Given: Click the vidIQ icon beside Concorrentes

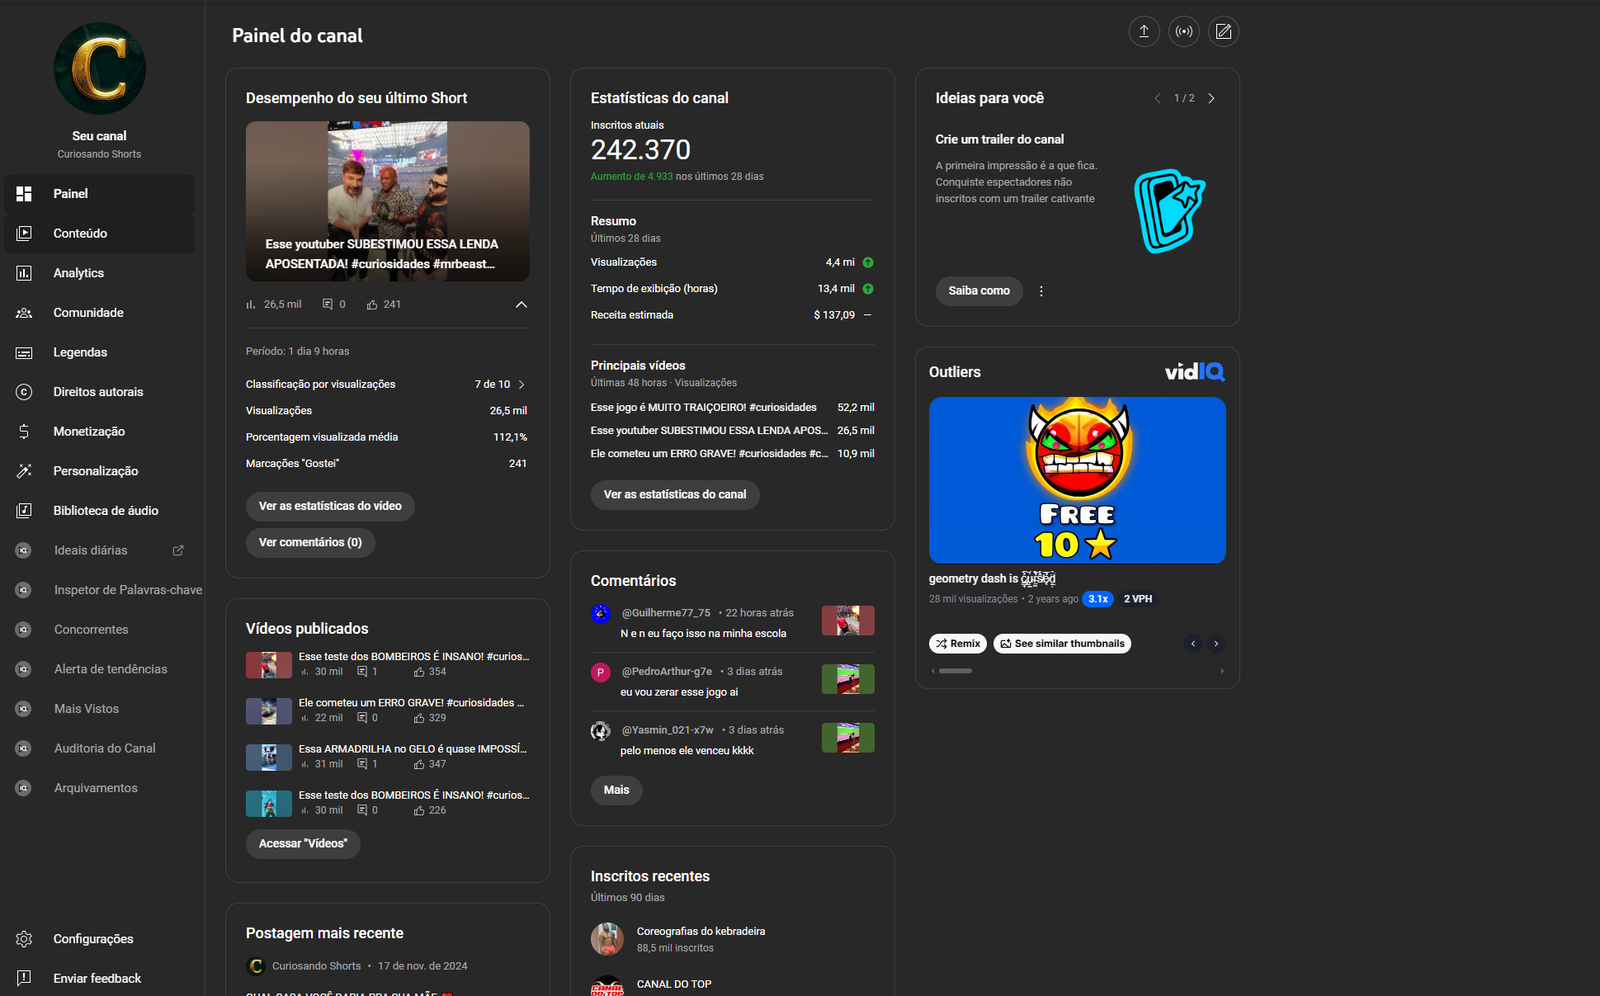Looking at the screenshot, I should [x=23, y=630].
